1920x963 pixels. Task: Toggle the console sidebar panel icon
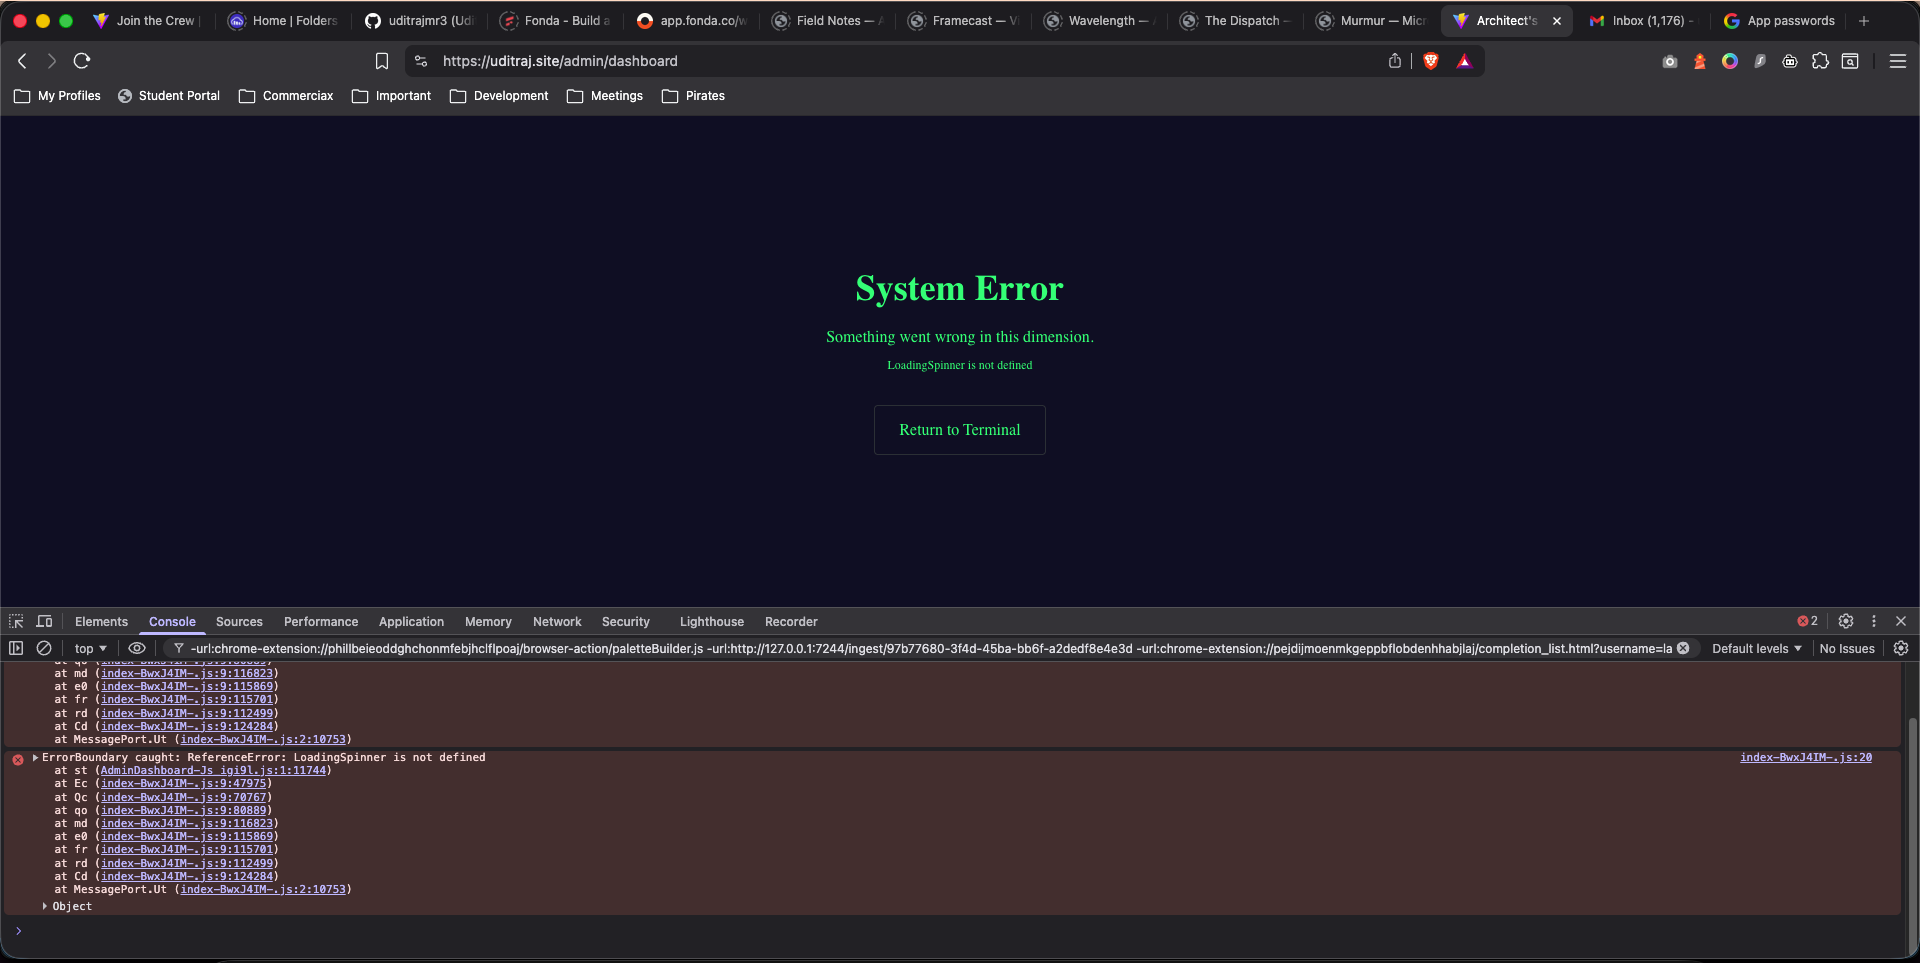(16, 648)
